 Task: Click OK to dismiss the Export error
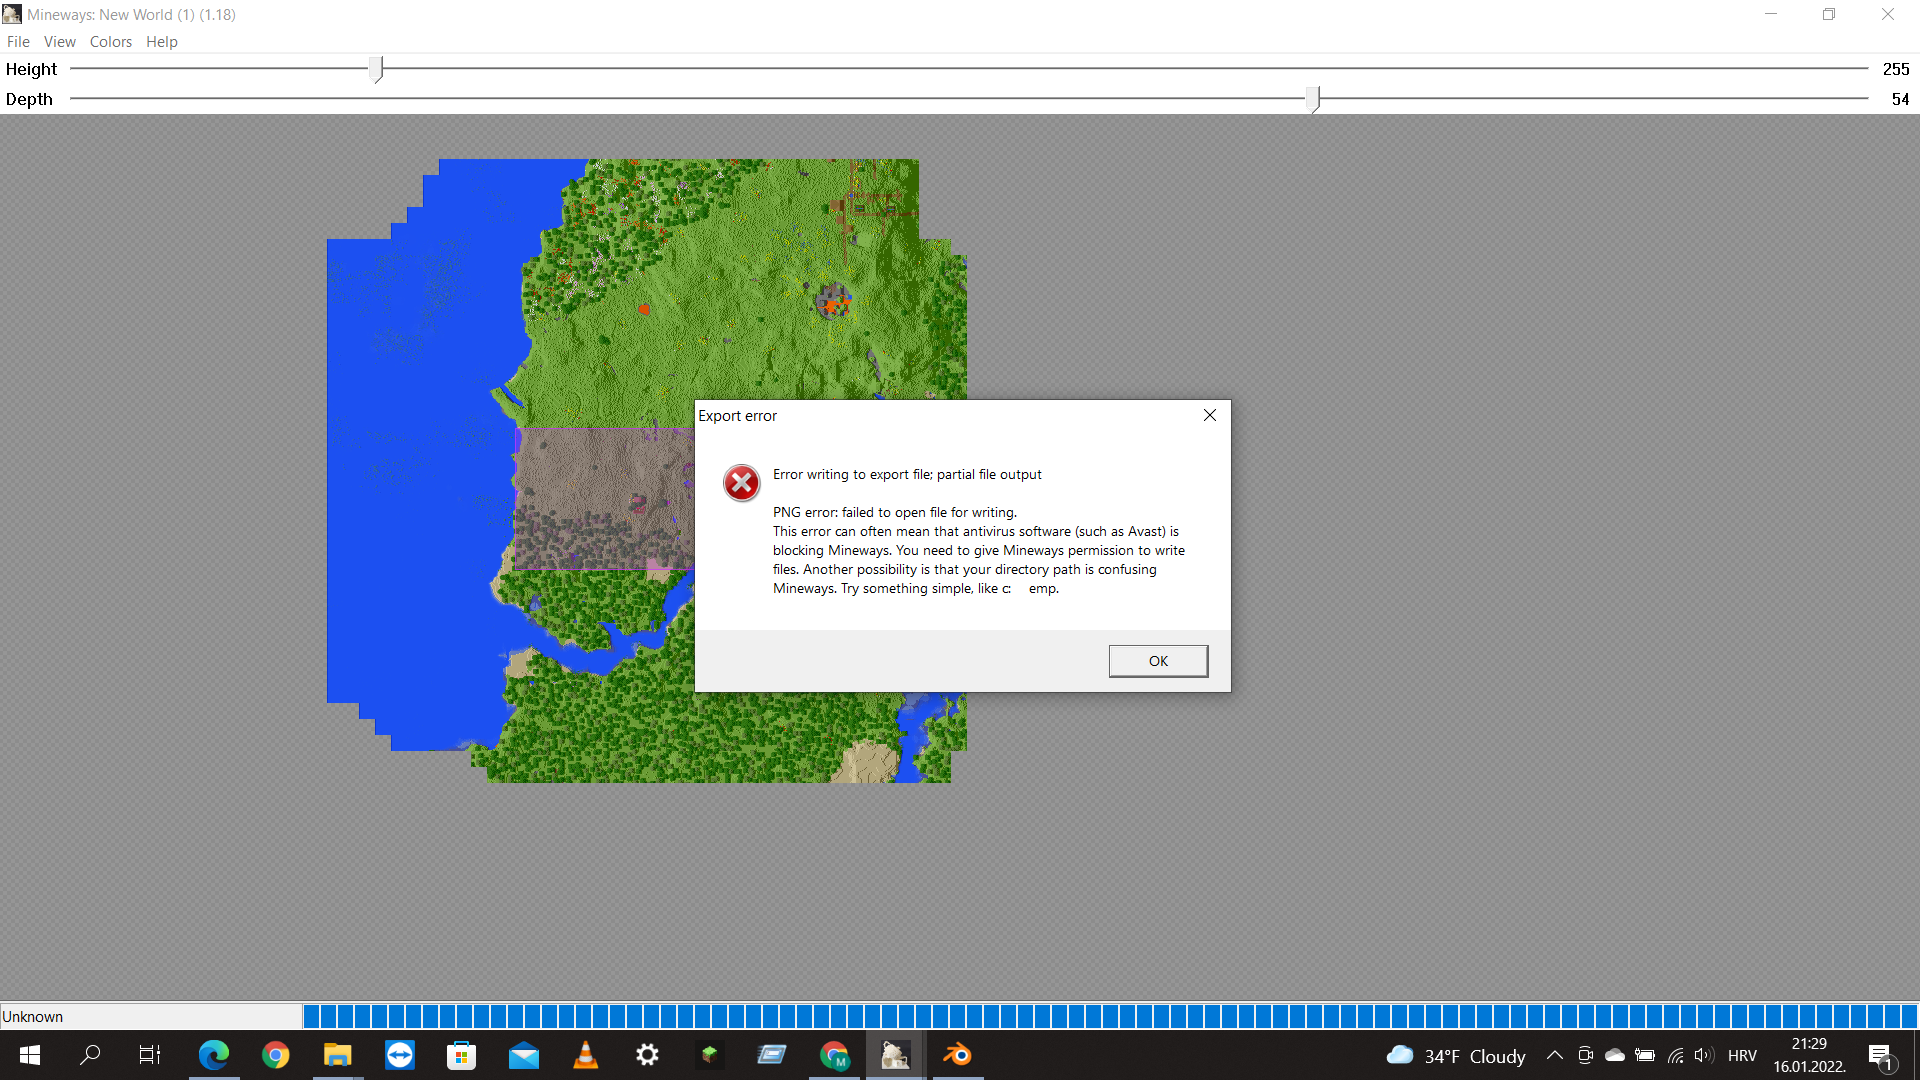1157,660
